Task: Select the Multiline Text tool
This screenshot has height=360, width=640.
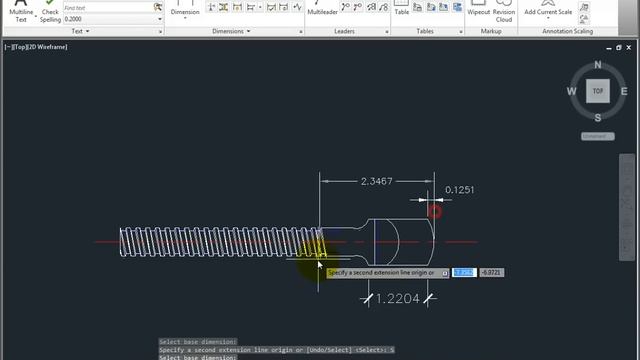Action: (x=21, y=11)
